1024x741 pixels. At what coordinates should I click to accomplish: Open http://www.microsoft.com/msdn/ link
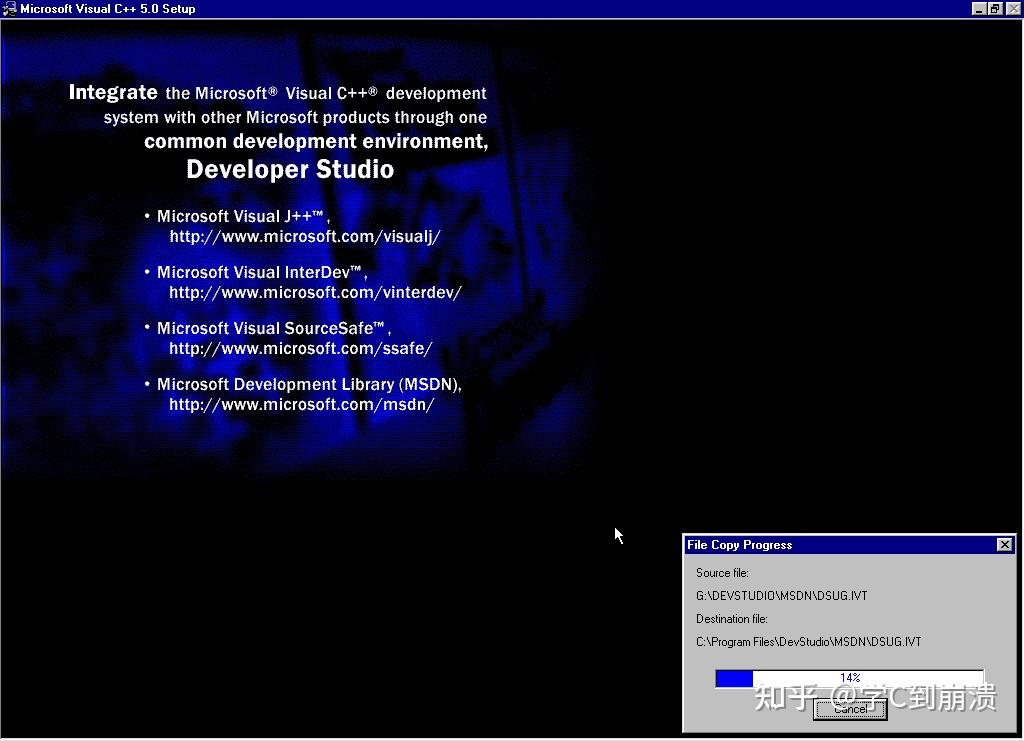click(x=302, y=404)
